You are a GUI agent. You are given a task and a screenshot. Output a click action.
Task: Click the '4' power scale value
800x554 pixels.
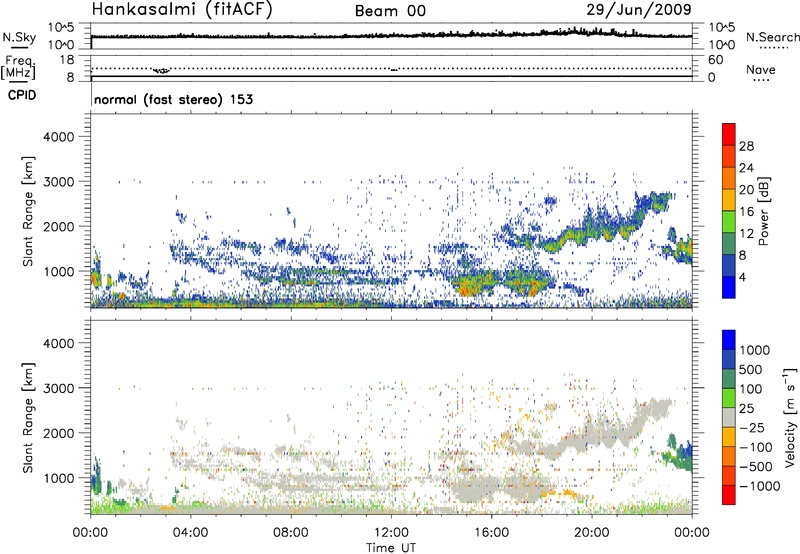(x=743, y=278)
